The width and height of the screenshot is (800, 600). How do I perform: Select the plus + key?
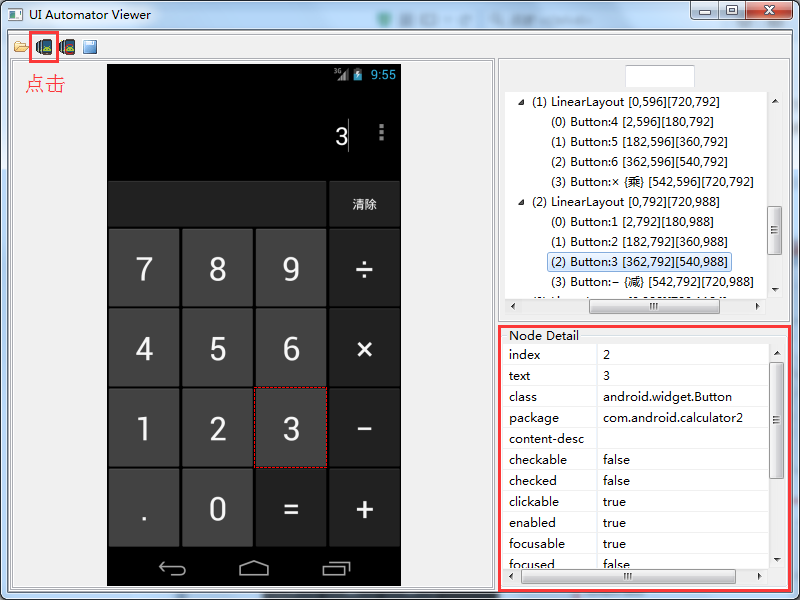pyautogui.click(x=364, y=508)
